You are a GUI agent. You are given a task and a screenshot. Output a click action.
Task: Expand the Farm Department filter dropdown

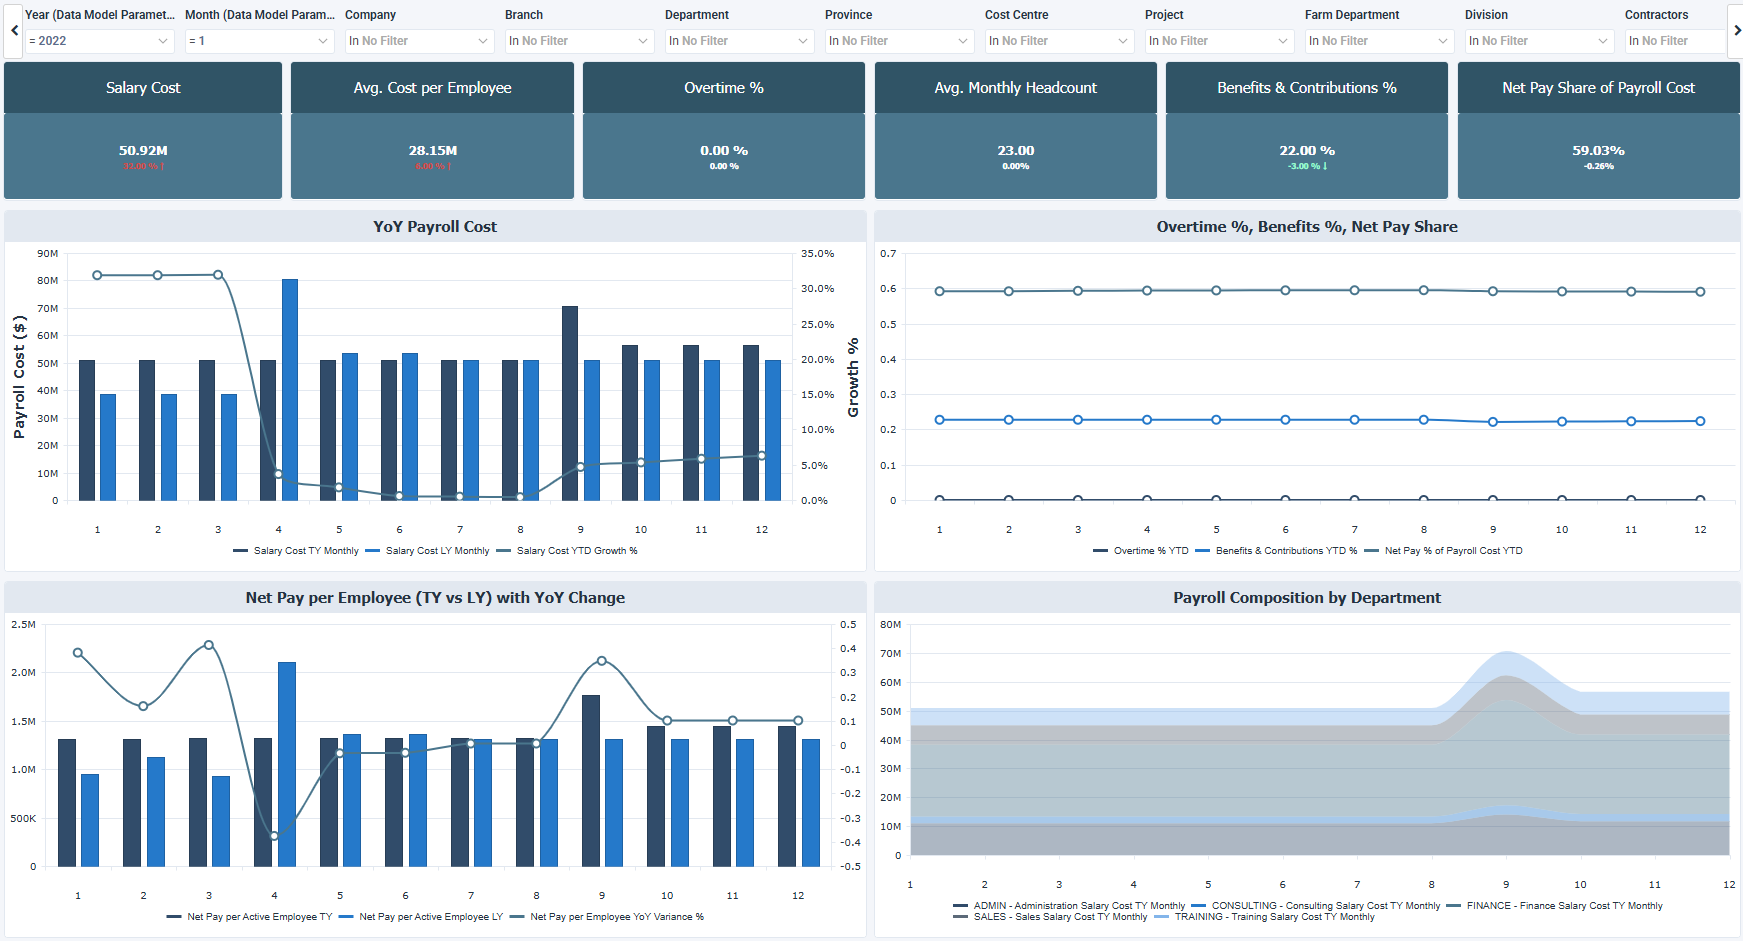pos(1379,41)
